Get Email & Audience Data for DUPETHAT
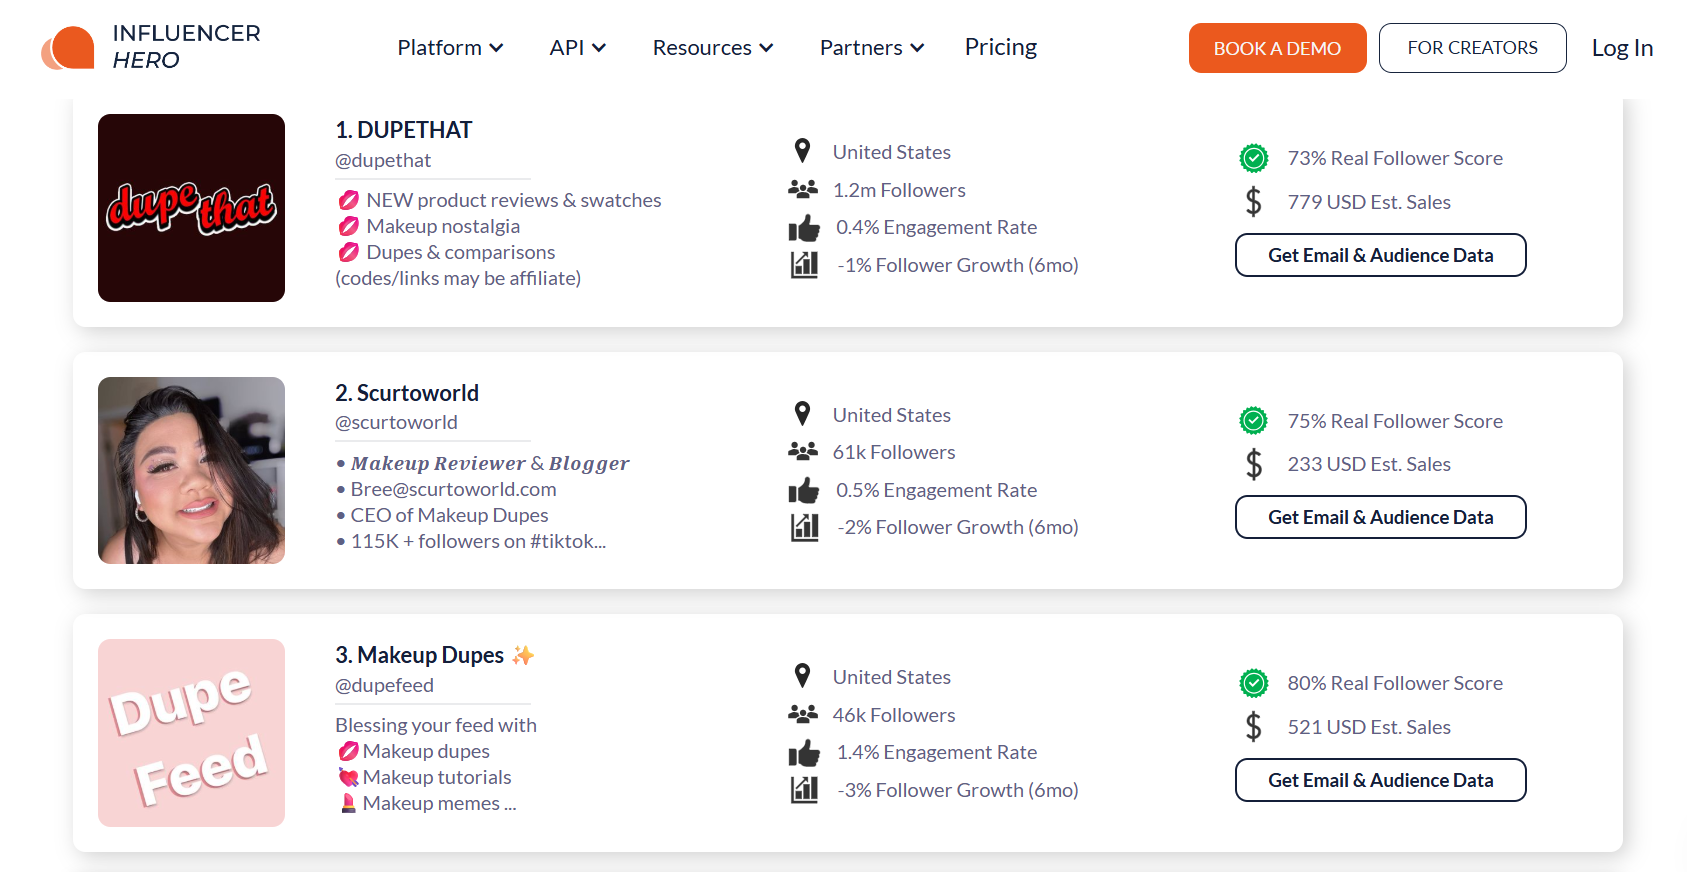 pos(1380,255)
